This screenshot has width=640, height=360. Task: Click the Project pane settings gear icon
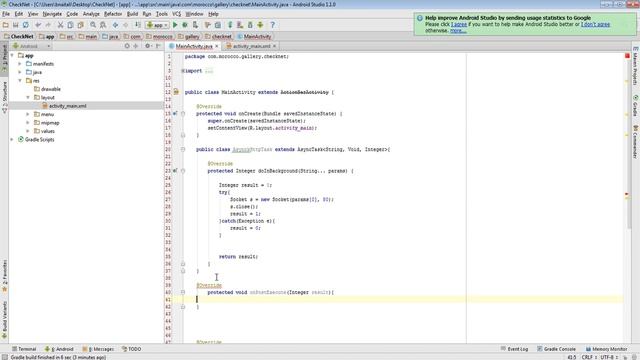147,46
